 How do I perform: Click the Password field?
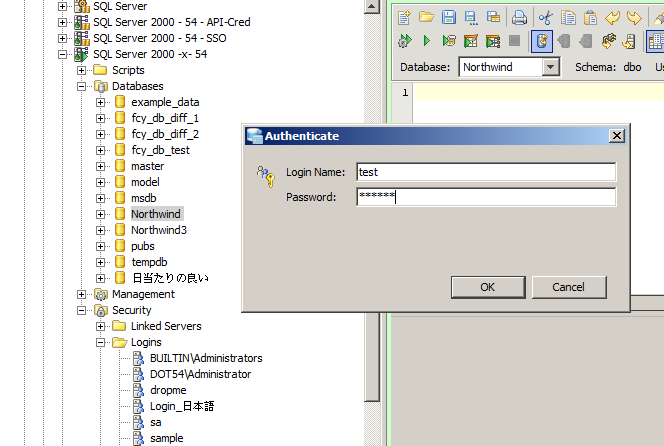[x=486, y=197]
